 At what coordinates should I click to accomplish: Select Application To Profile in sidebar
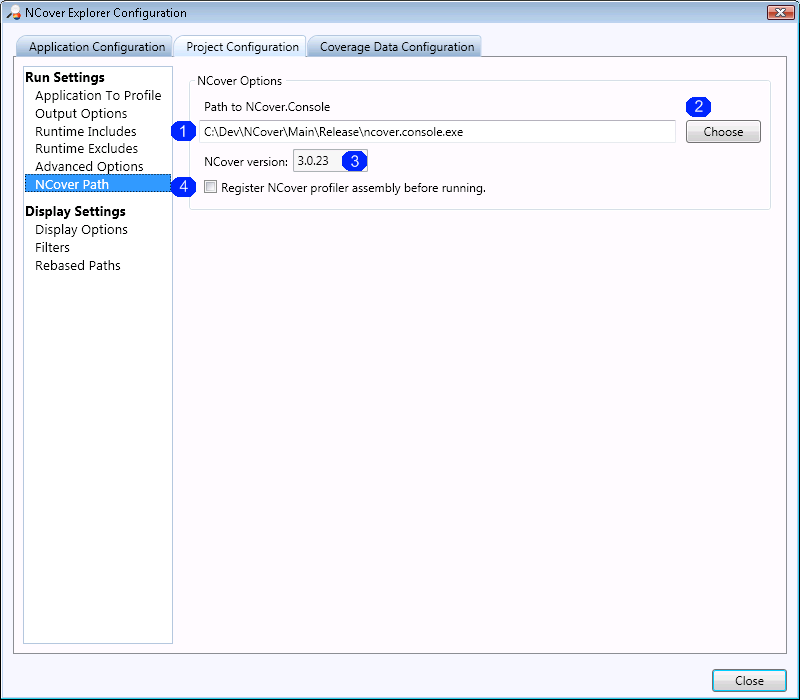tap(98, 96)
